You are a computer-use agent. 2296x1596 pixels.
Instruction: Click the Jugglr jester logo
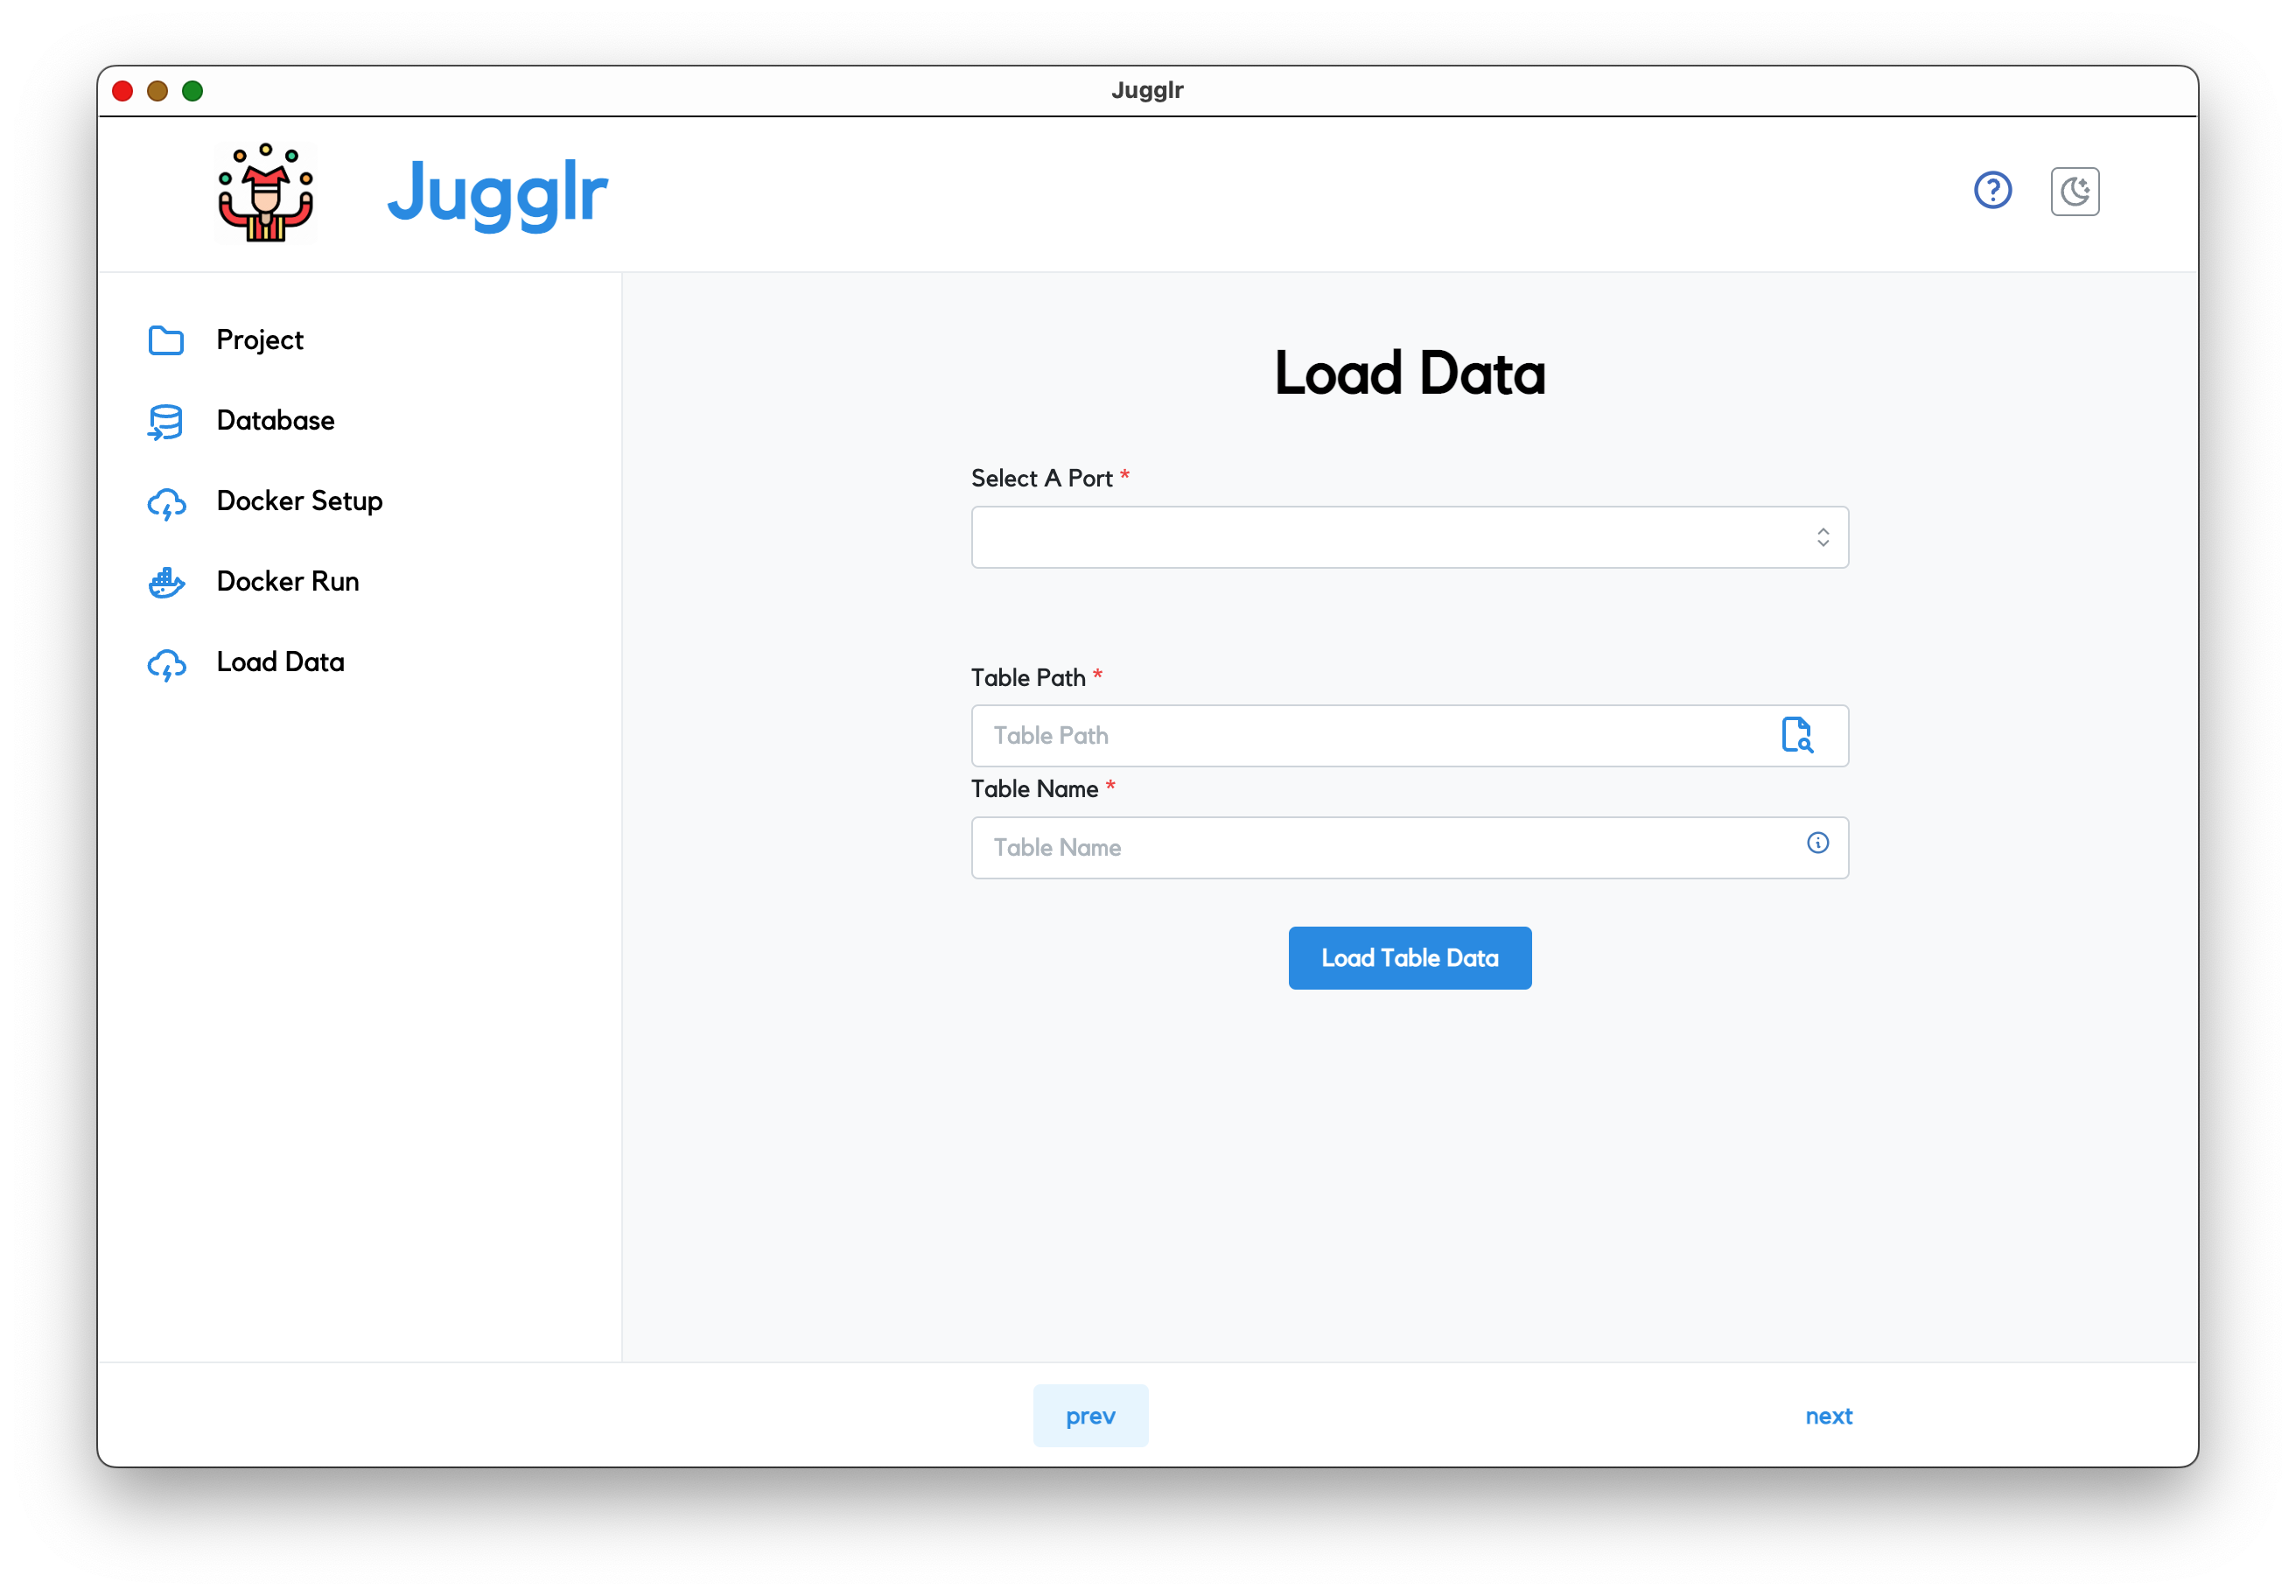point(264,192)
